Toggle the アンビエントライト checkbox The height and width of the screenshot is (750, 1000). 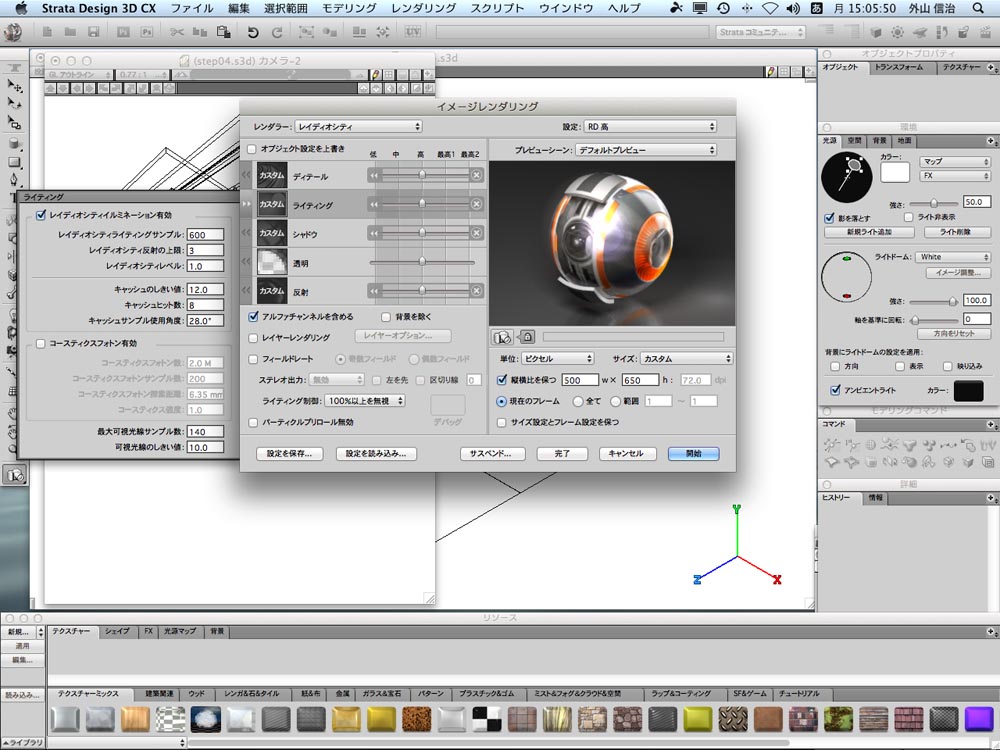click(835, 390)
